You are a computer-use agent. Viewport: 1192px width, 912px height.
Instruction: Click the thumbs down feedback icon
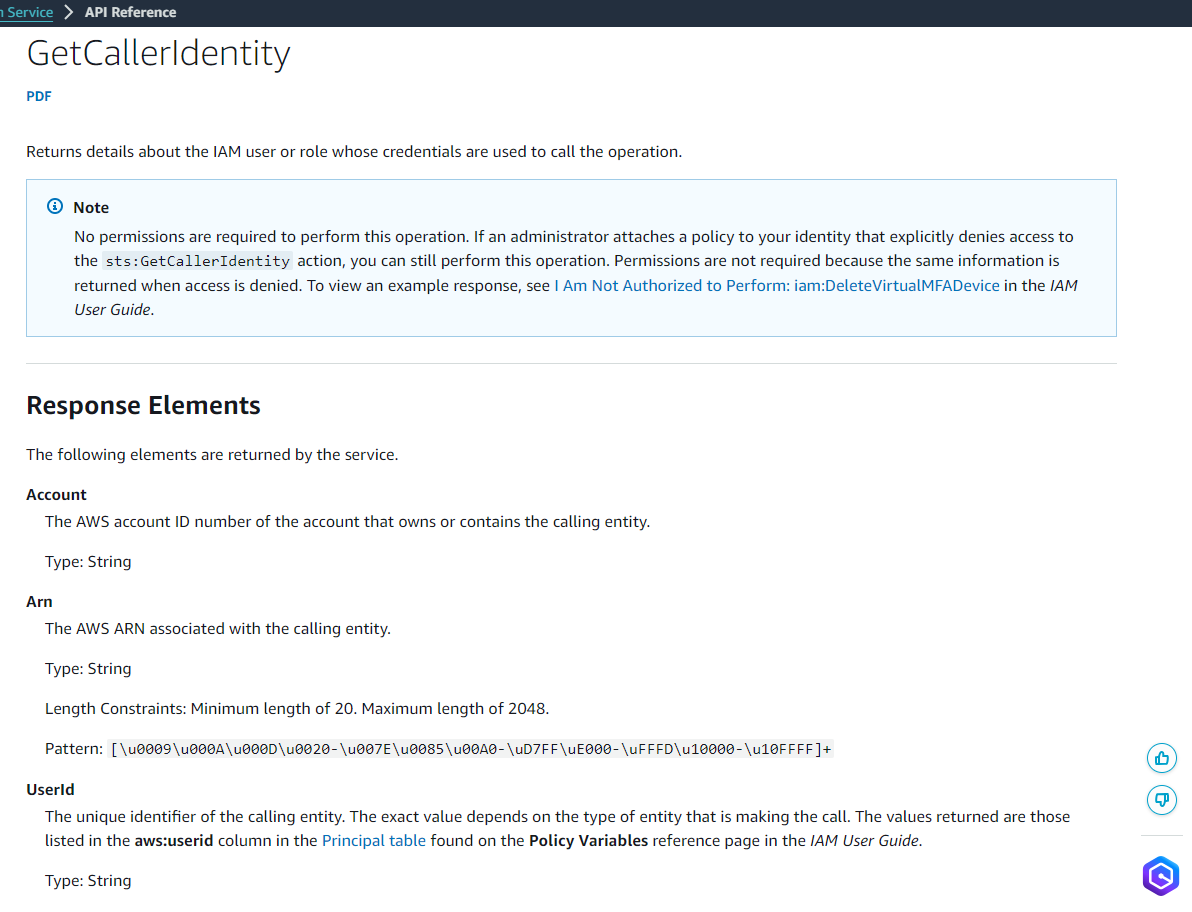[x=1162, y=799]
